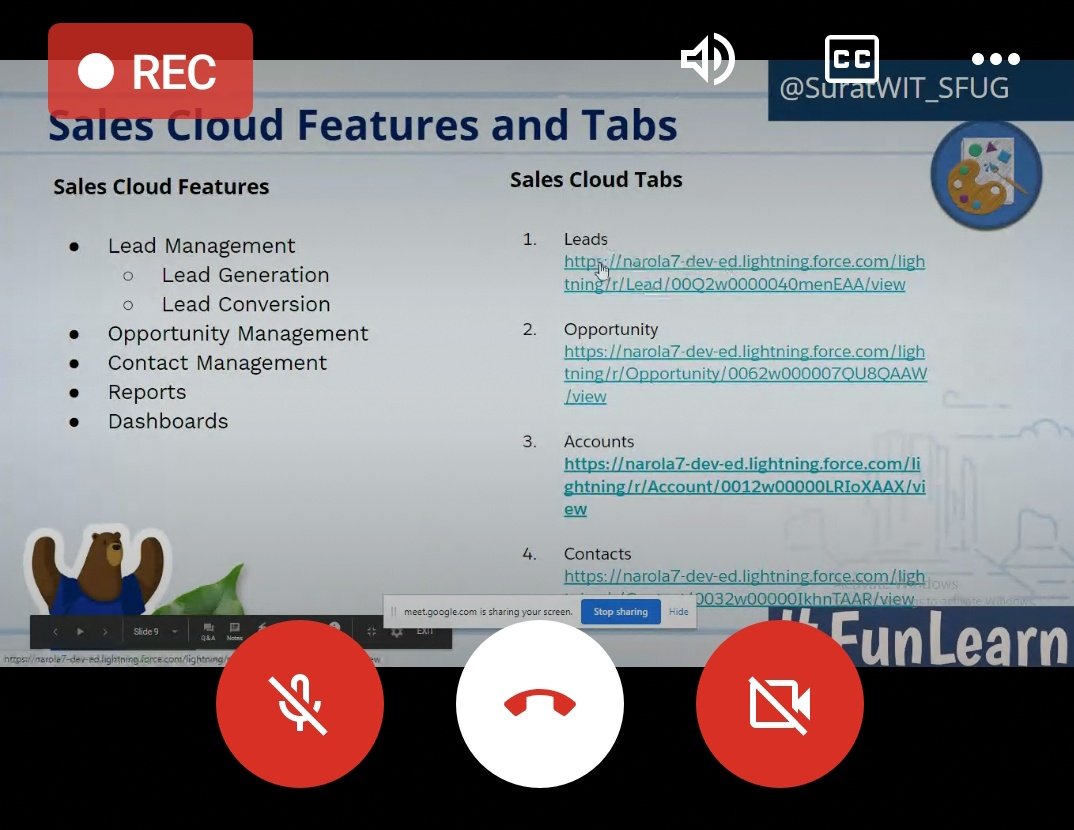This screenshot has height=830, width=1074.
Task: Mute the microphone in the call
Action: 300,703
